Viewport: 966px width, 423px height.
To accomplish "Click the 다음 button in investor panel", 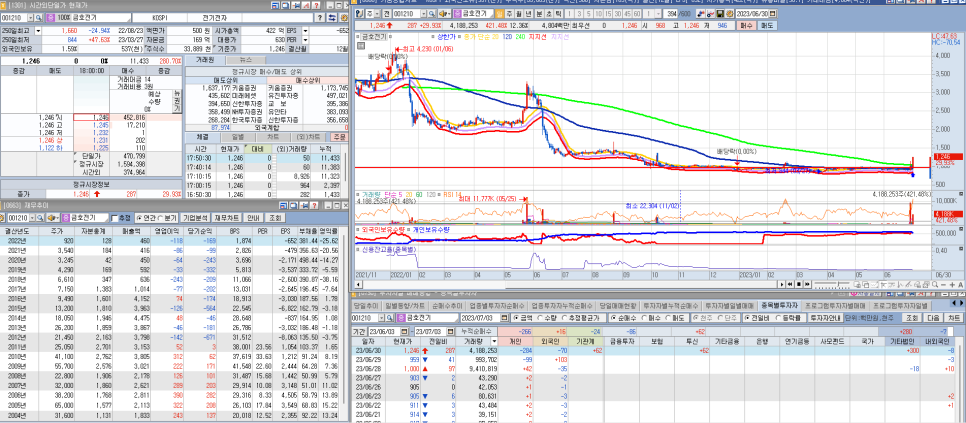I will tap(934, 318).
